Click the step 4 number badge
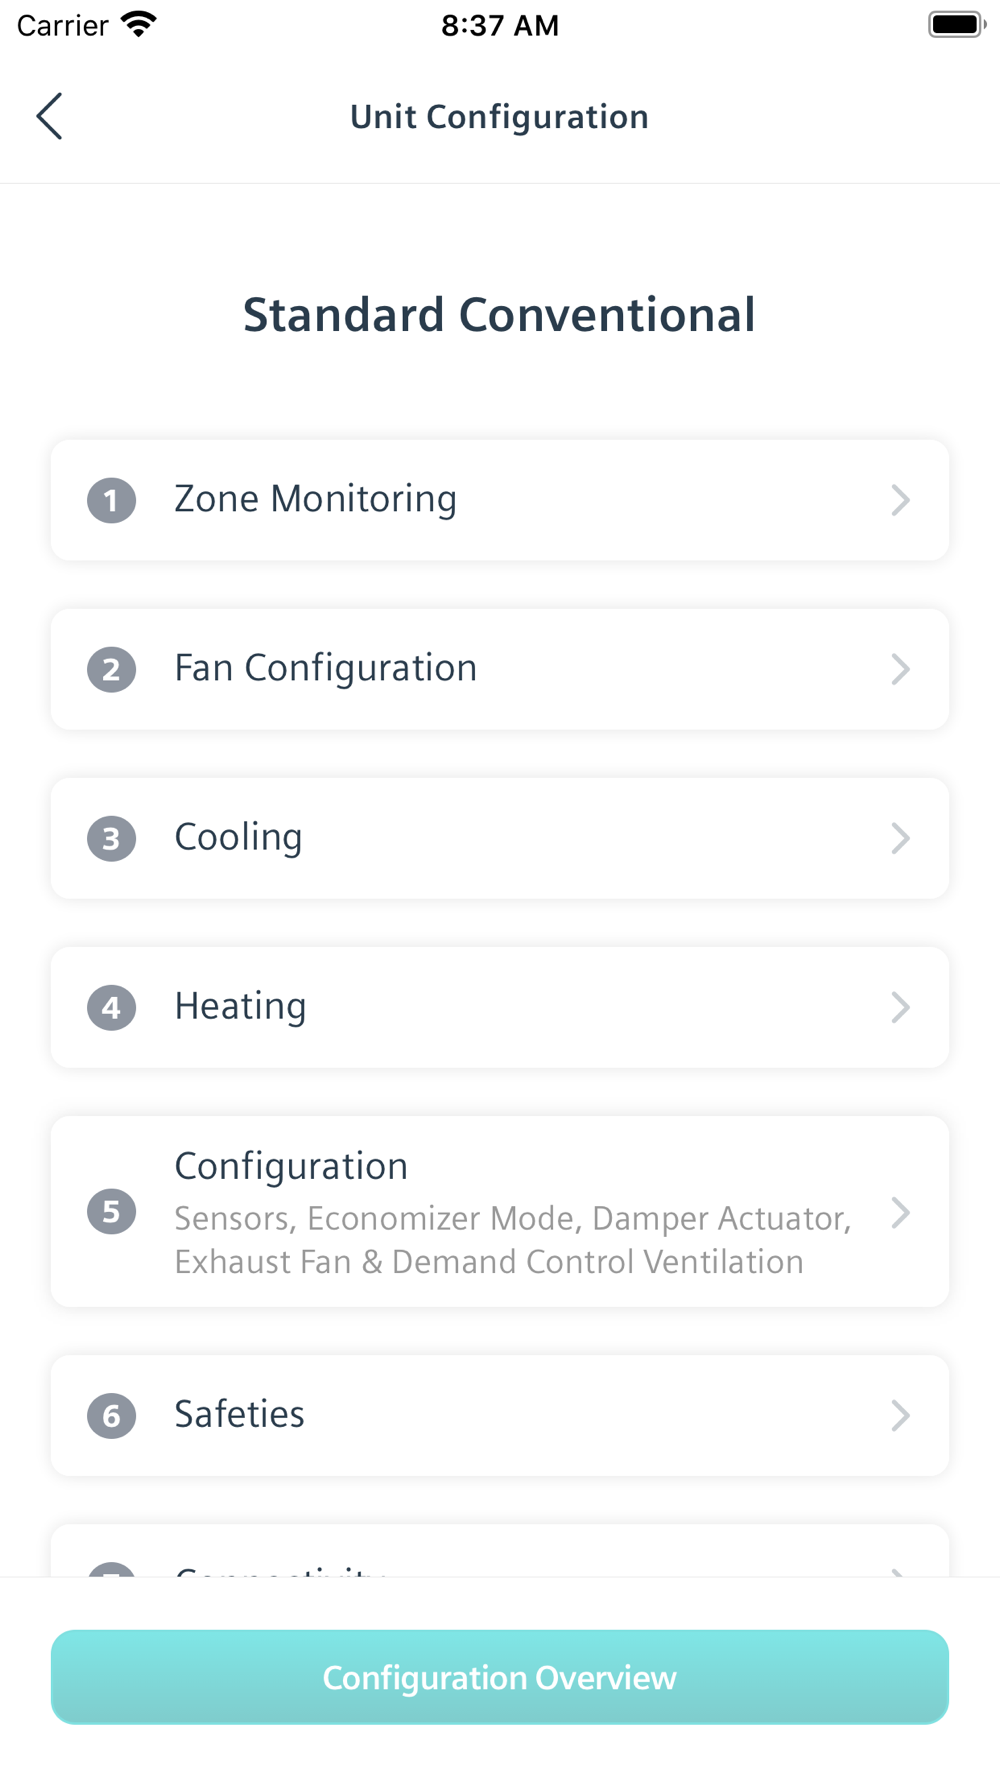 (x=111, y=1007)
